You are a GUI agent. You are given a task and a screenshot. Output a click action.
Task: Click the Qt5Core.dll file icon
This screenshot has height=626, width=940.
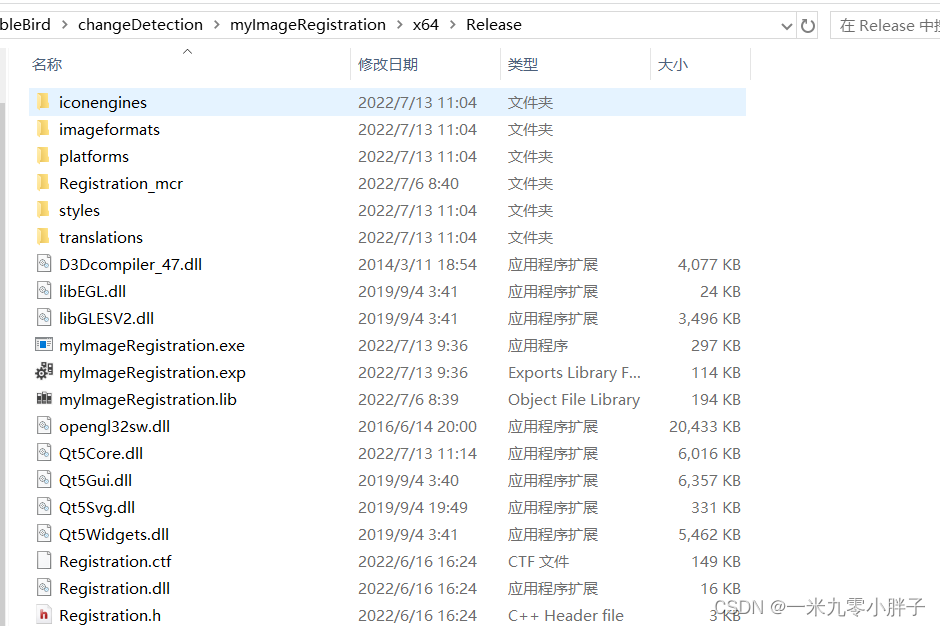click(x=44, y=453)
